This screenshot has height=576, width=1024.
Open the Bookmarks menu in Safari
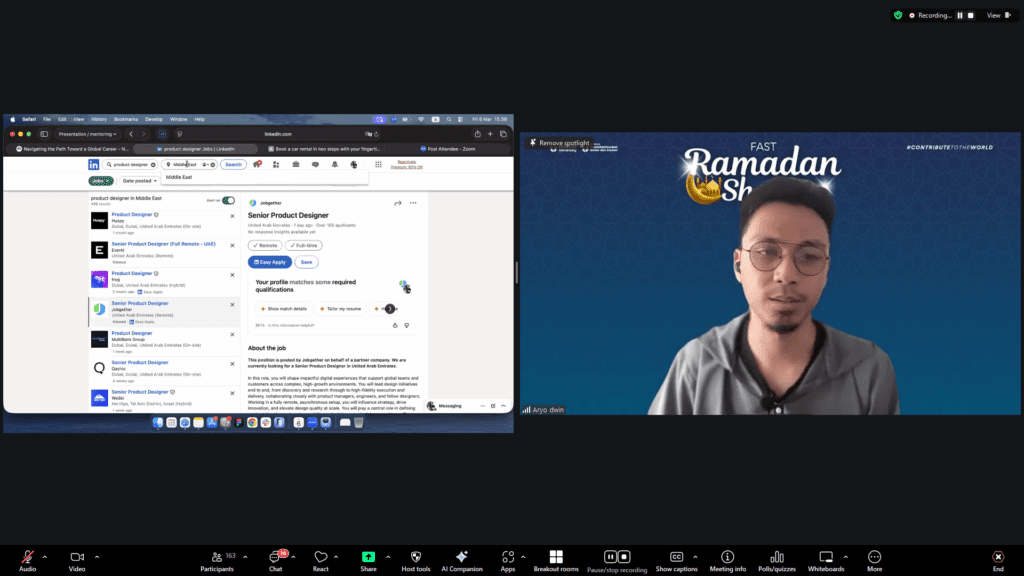[x=126, y=119]
